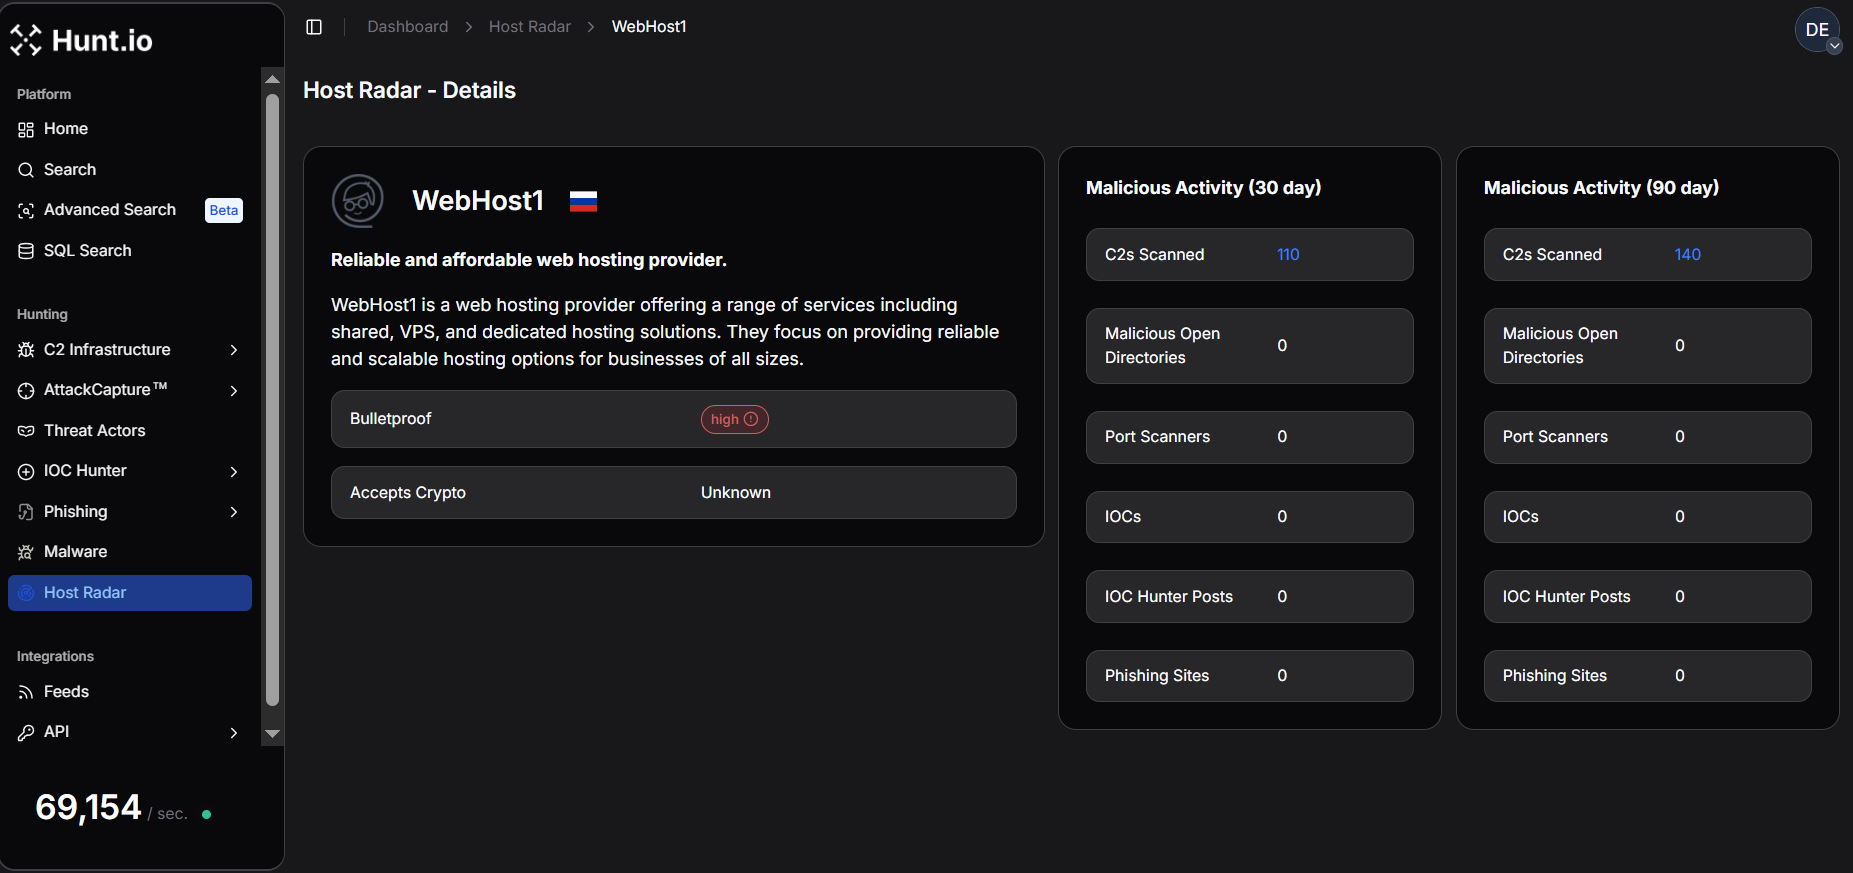Open SQL Search database icon
This screenshot has height=873, width=1853.
tap(26, 251)
